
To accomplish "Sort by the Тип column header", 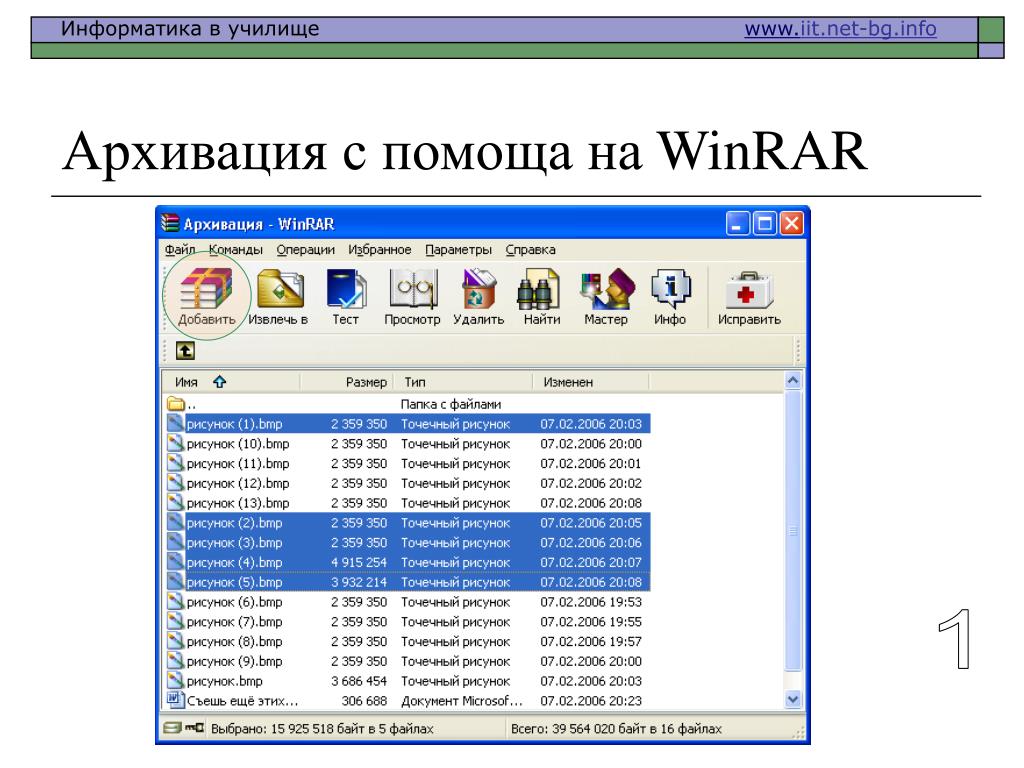I will (x=462, y=382).
